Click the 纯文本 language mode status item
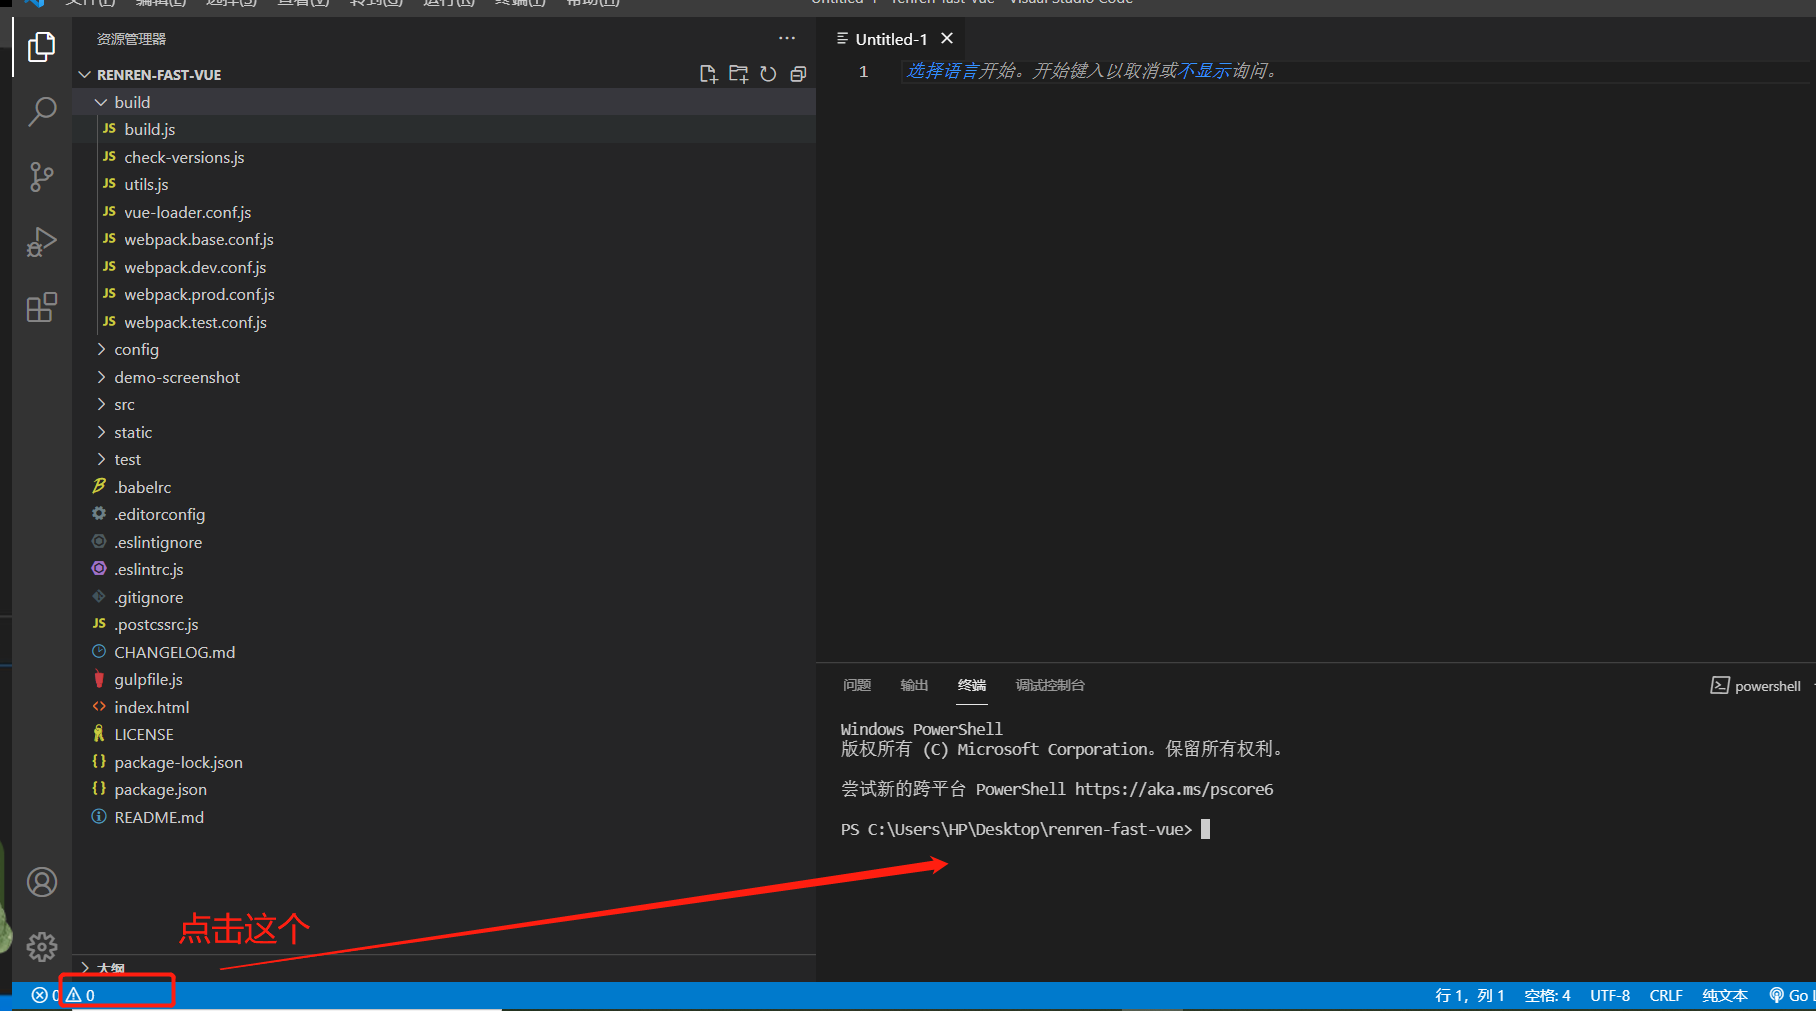Image resolution: width=1816 pixels, height=1011 pixels. [x=1725, y=996]
